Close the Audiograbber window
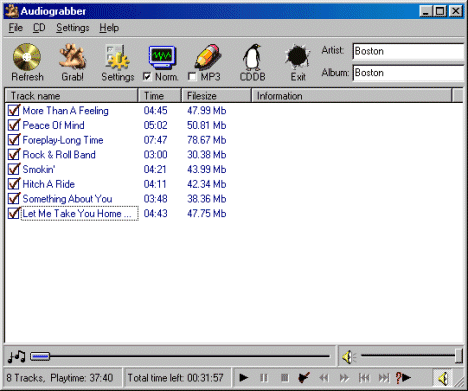This screenshot has height=391, width=468. 455,11
